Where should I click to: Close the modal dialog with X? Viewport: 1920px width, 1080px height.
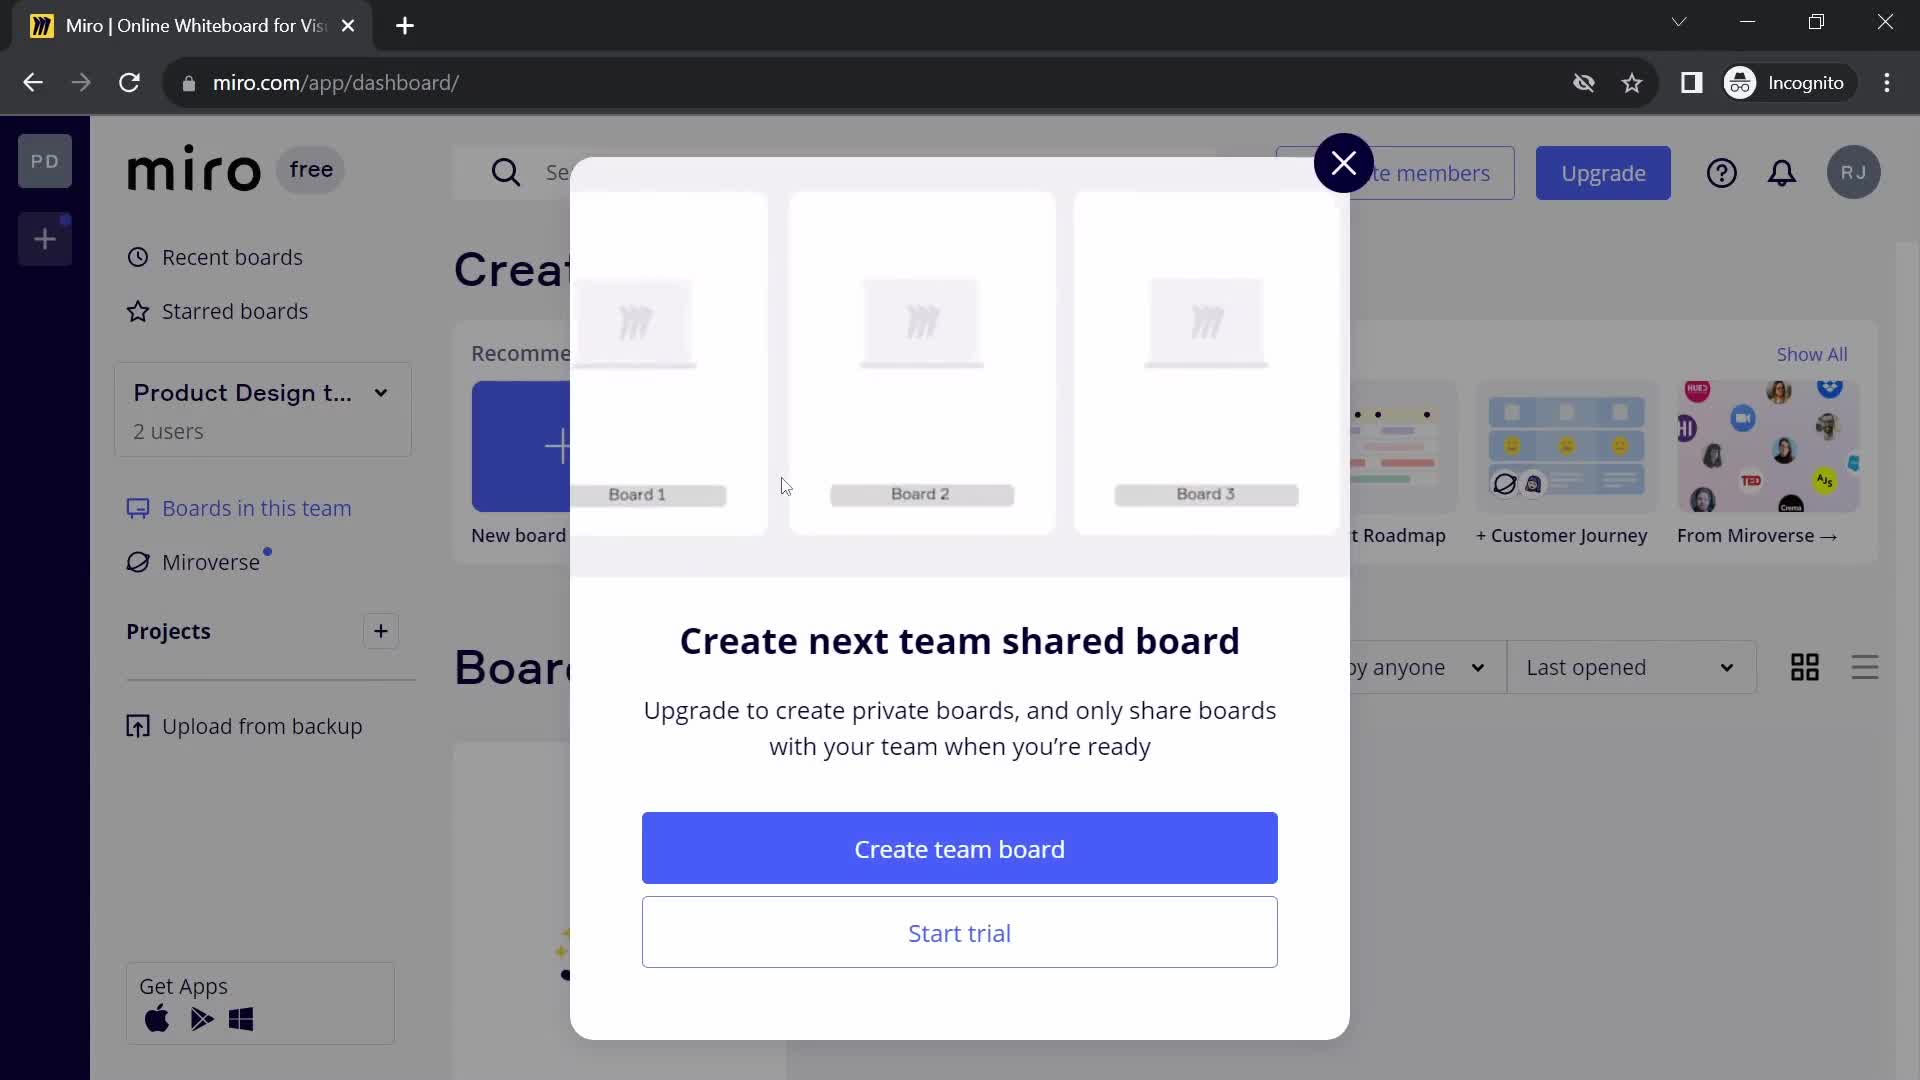tap(1344, 161)
